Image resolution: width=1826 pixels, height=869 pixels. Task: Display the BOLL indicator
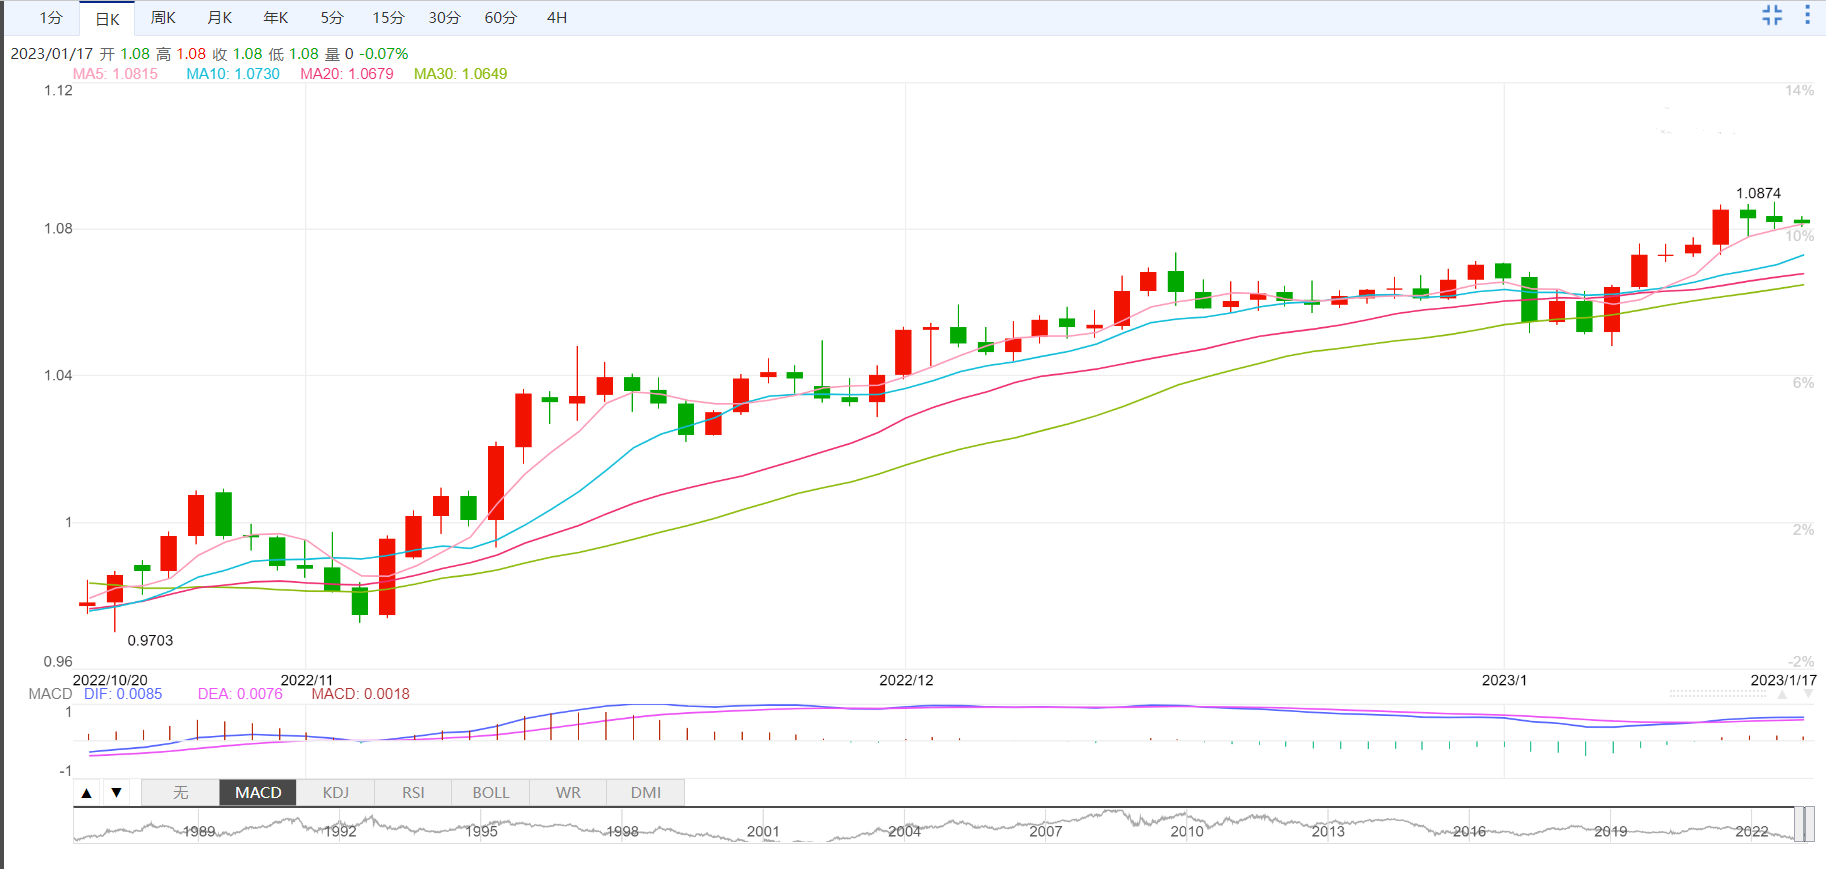491,793
